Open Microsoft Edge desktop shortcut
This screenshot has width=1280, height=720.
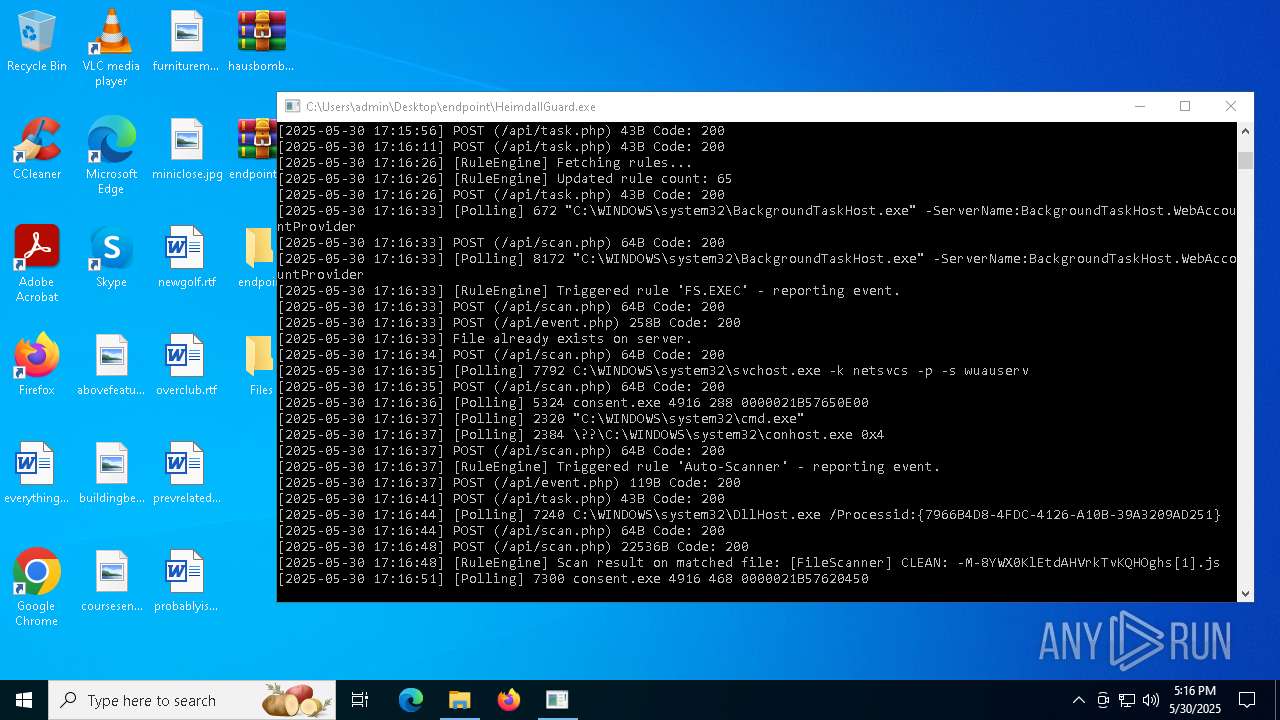pos(111,156)
